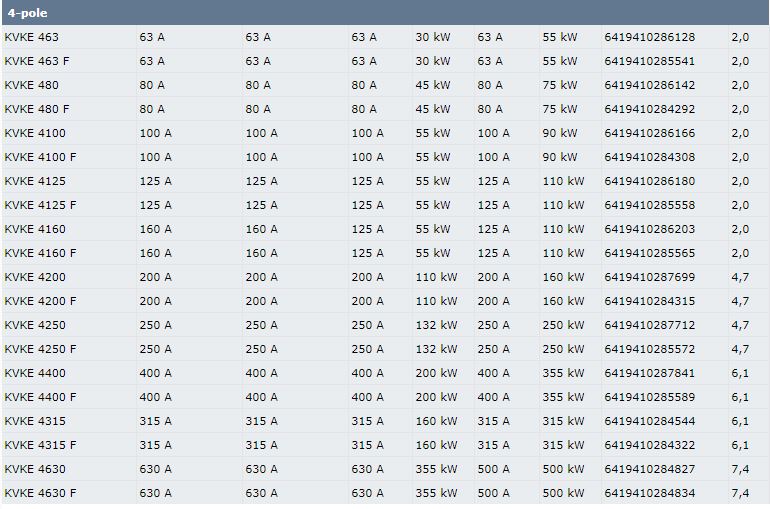Select the KVKE 4125 F model name
This screenshot has height=509, width=770.
click(x=40, y=206)
